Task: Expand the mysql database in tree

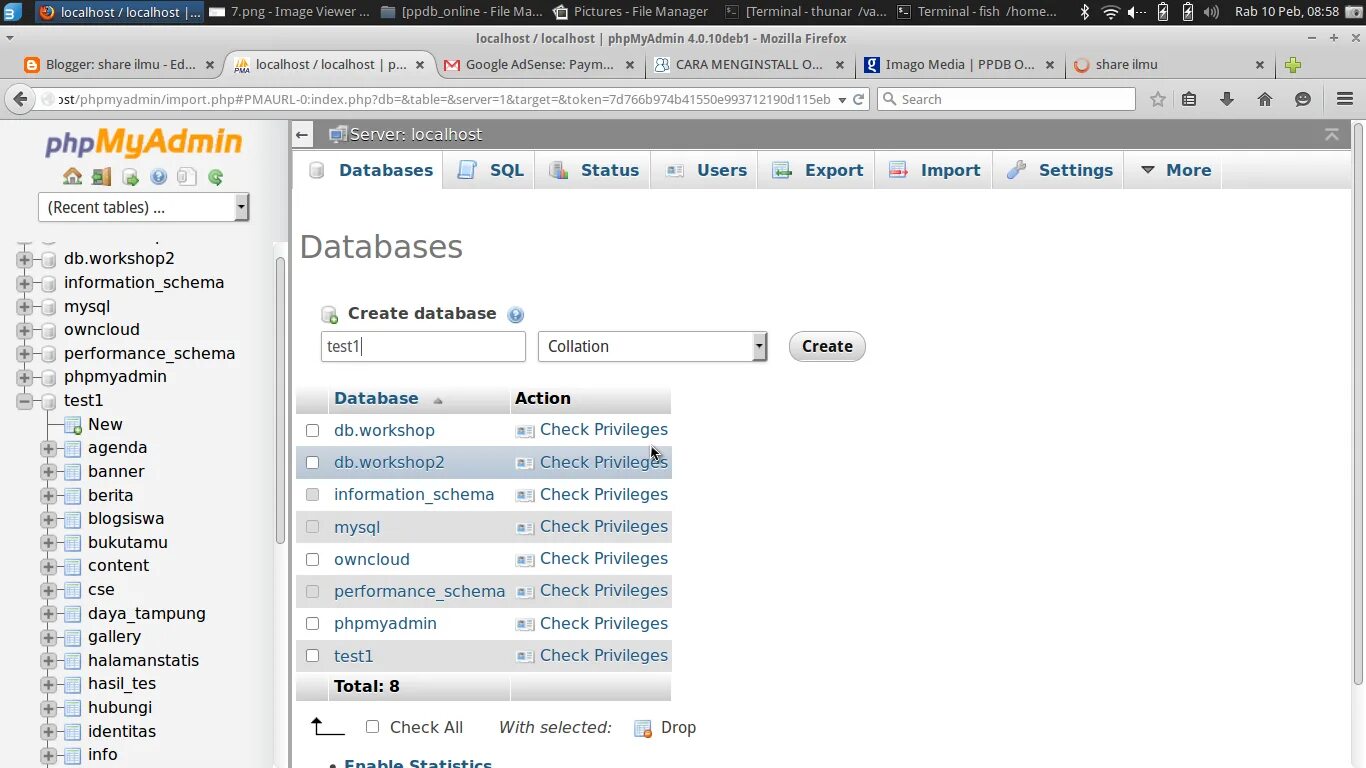Action: point(24,307)
